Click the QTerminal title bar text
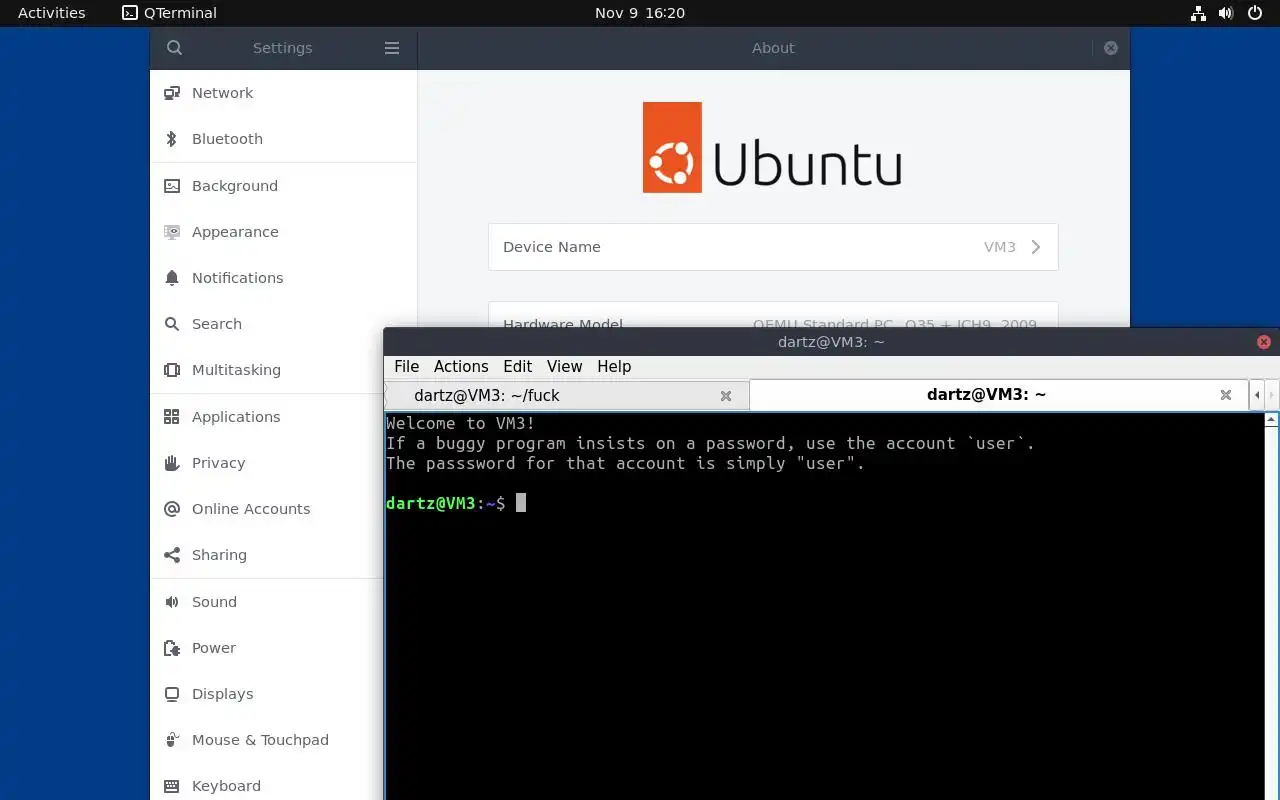This screenshot has width=1280, height=800. [x=831, y=342]
